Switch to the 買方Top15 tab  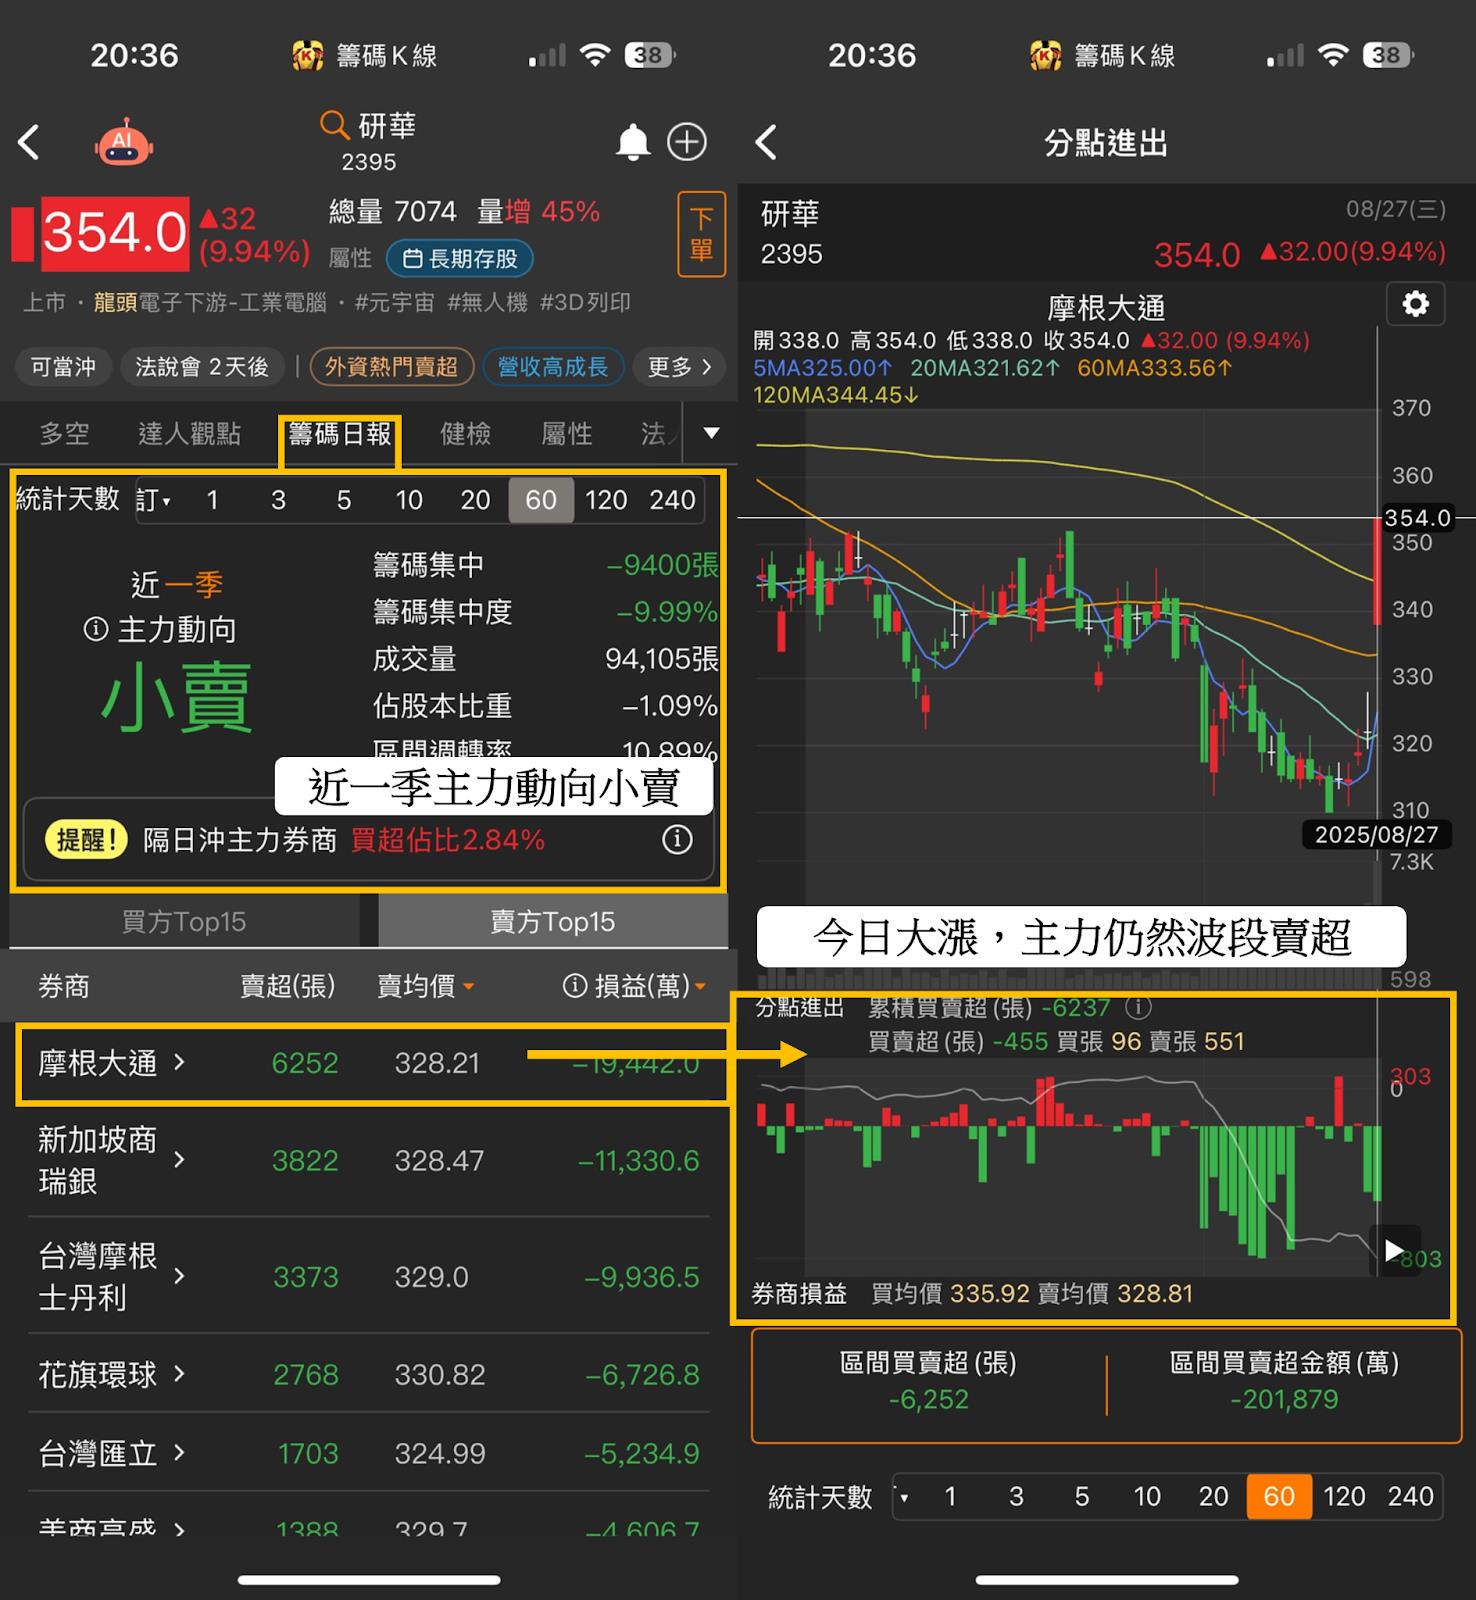pos(184,922)
